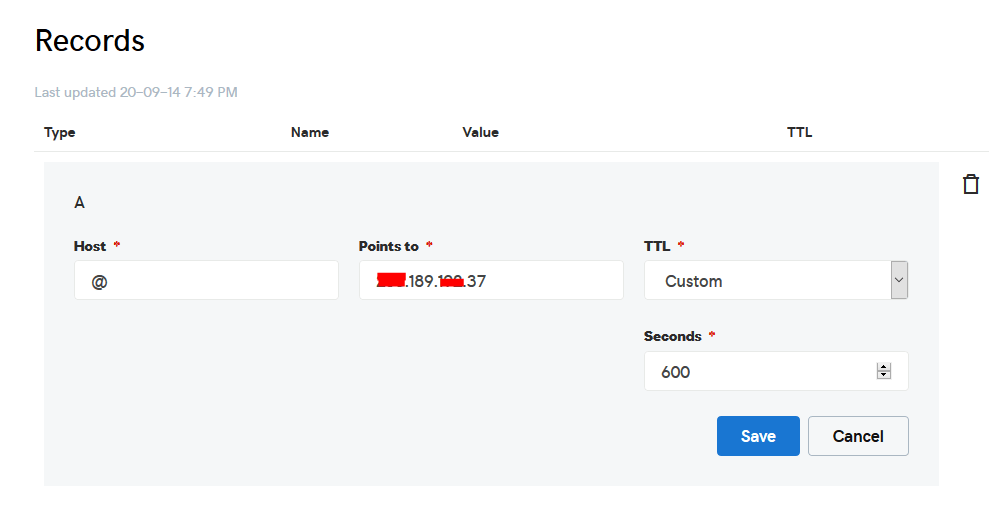This screenshot has width=996, height=505.
Task: Delete the A record with the trash icon
Action: point(971,184)
